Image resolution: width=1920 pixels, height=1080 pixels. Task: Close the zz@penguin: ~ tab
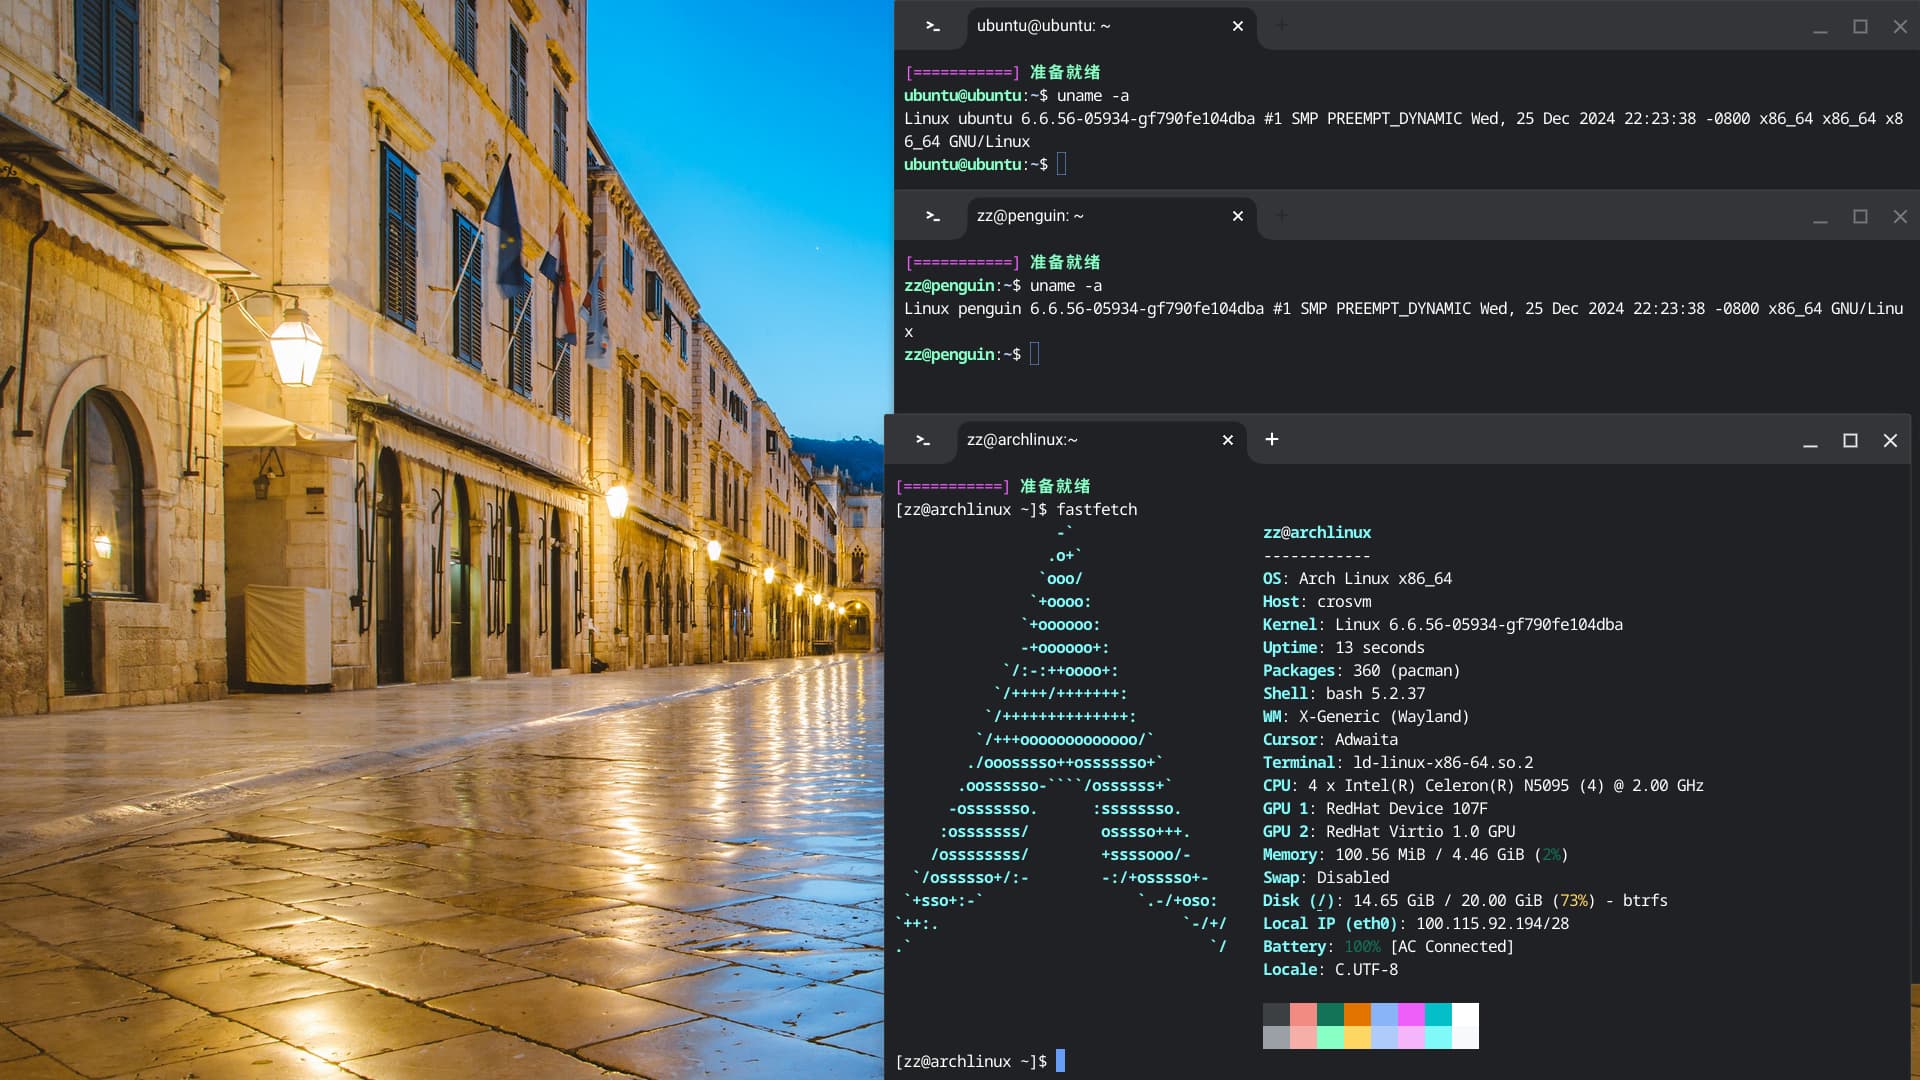click(1238, 216)
